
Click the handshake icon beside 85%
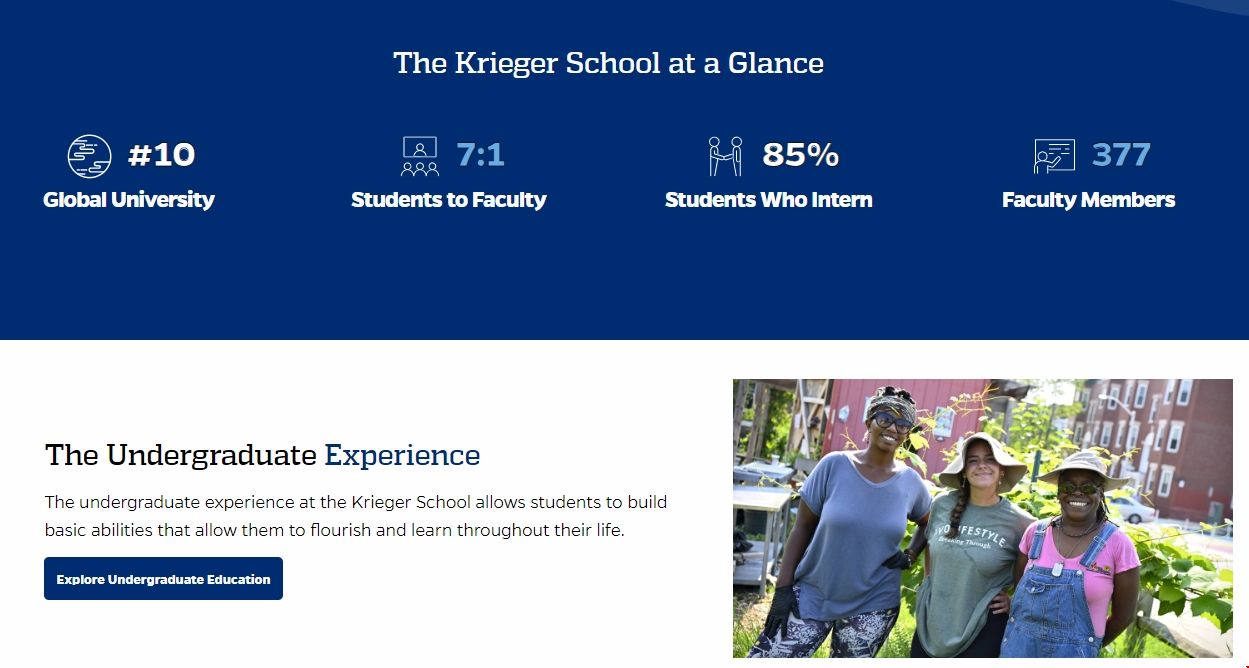click(725, 156)
